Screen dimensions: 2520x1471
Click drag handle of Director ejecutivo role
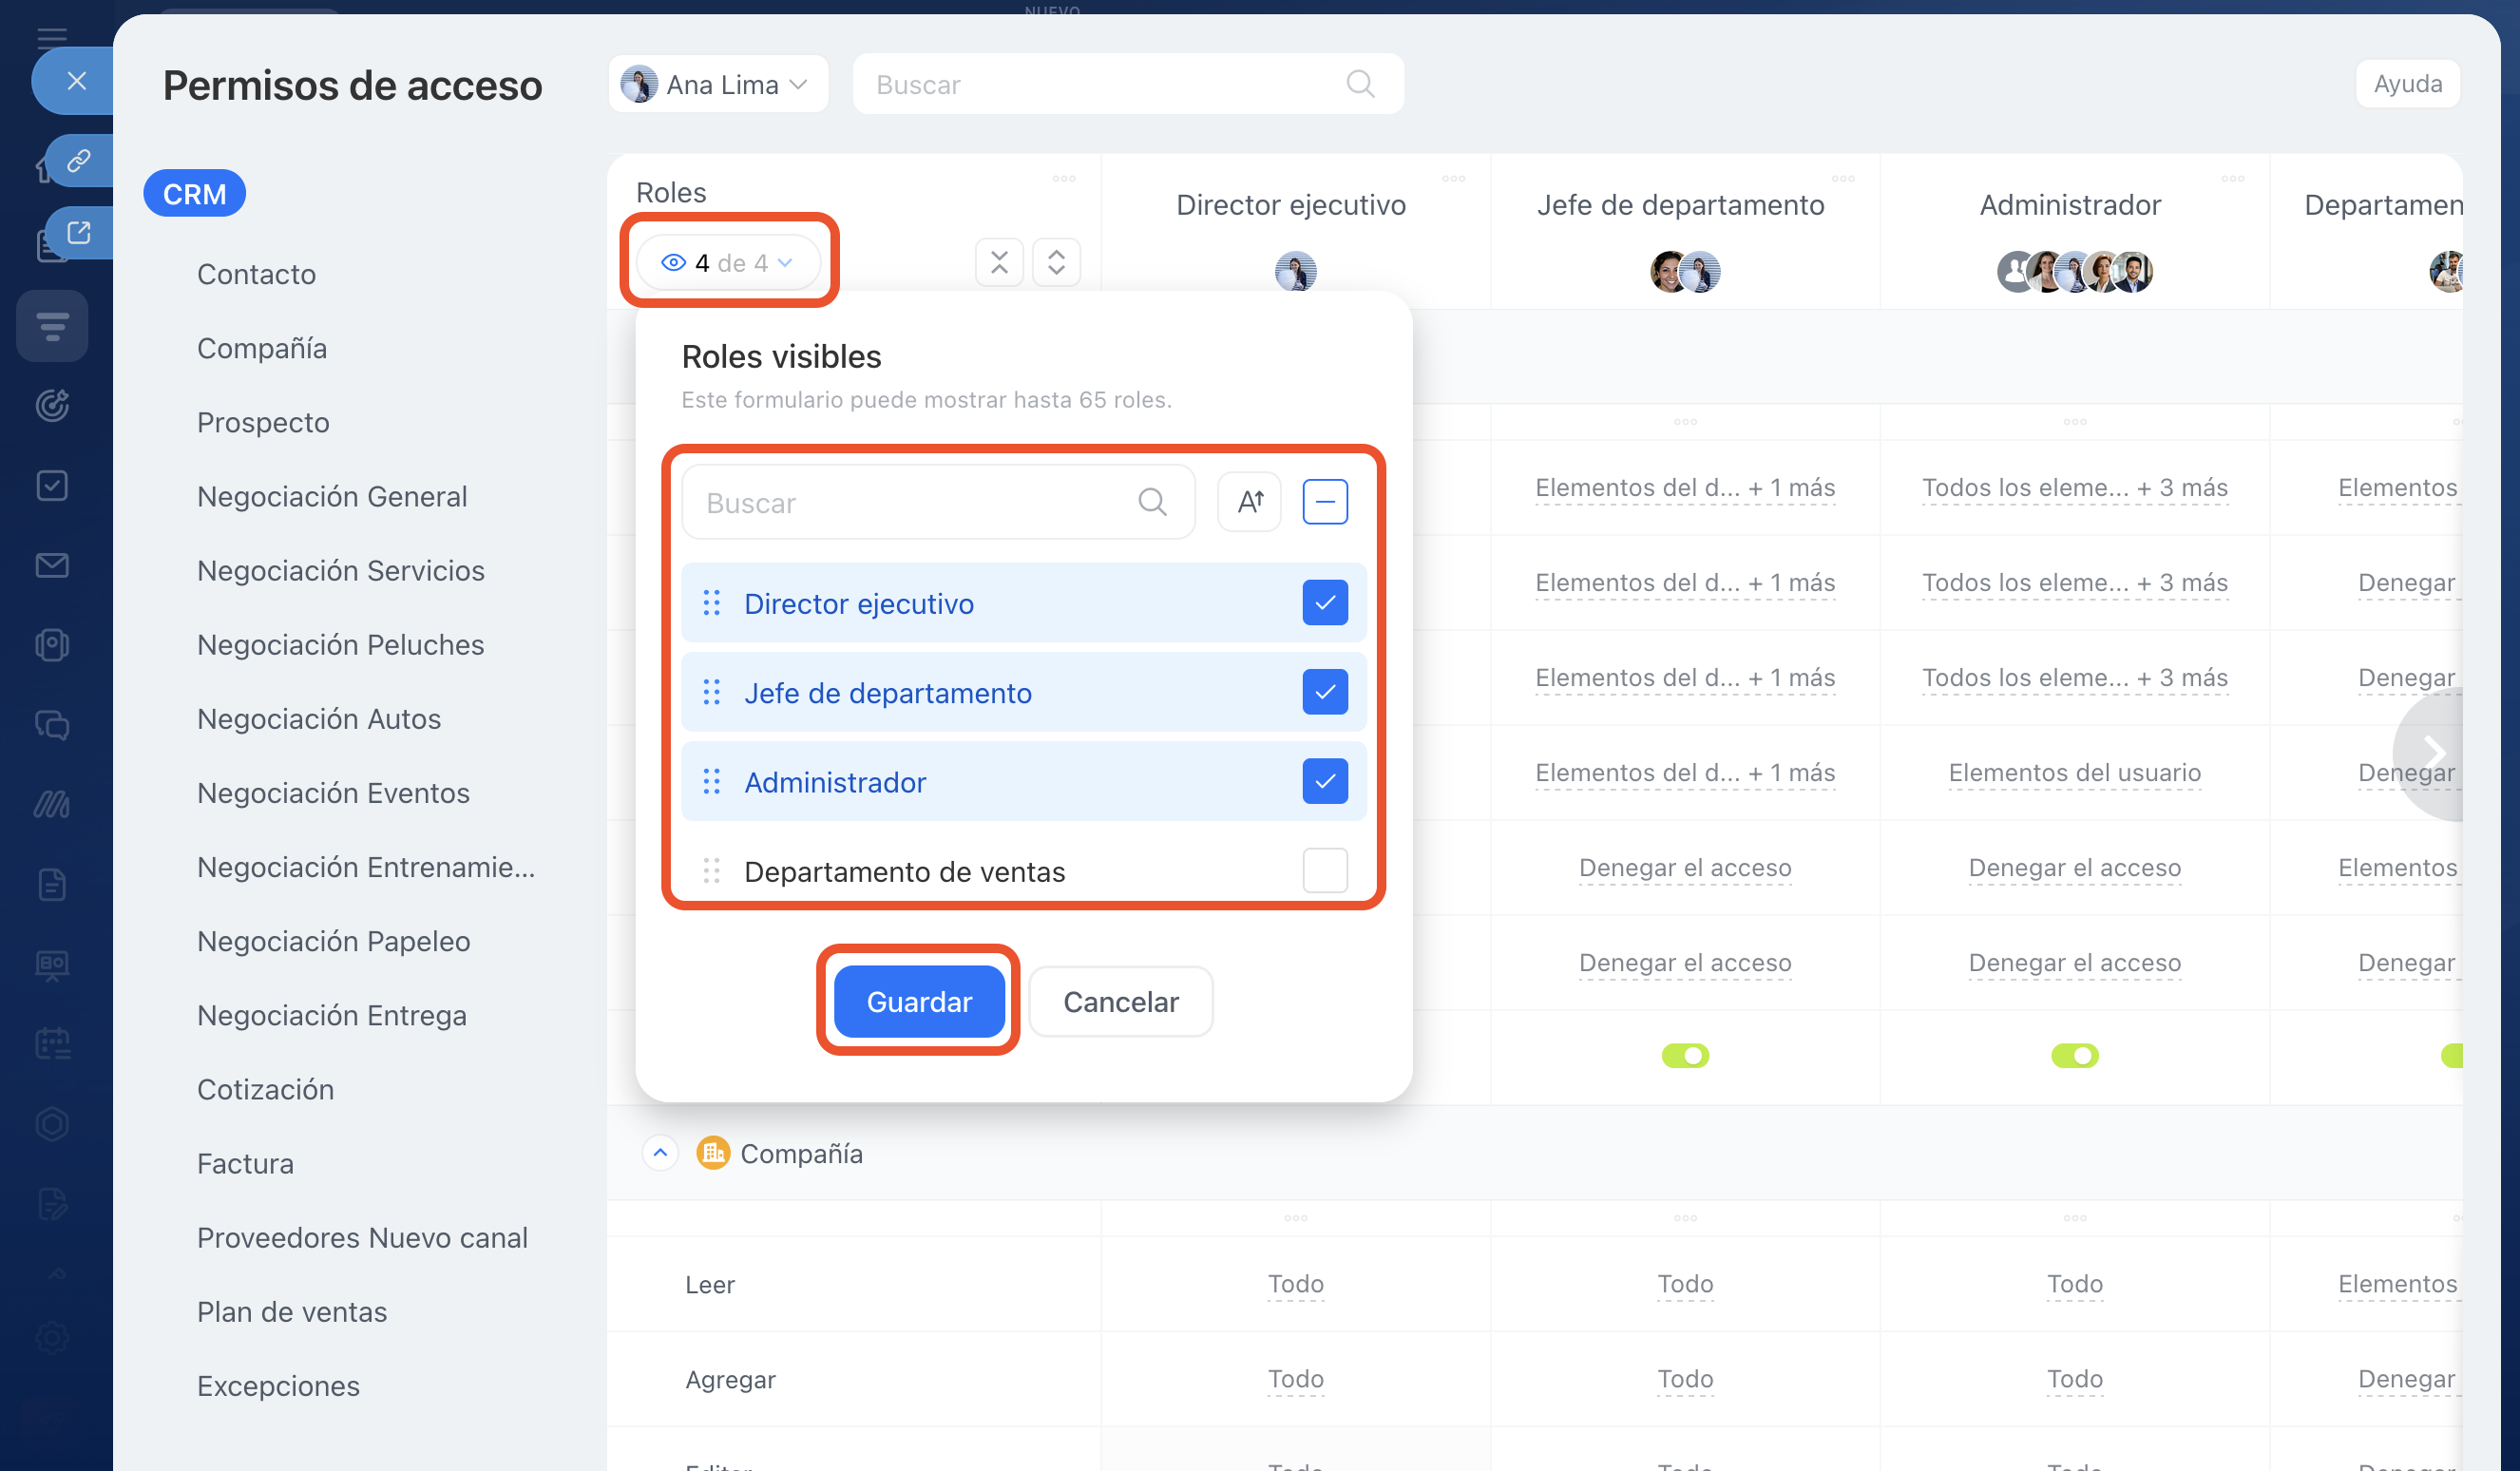[711, 603]
